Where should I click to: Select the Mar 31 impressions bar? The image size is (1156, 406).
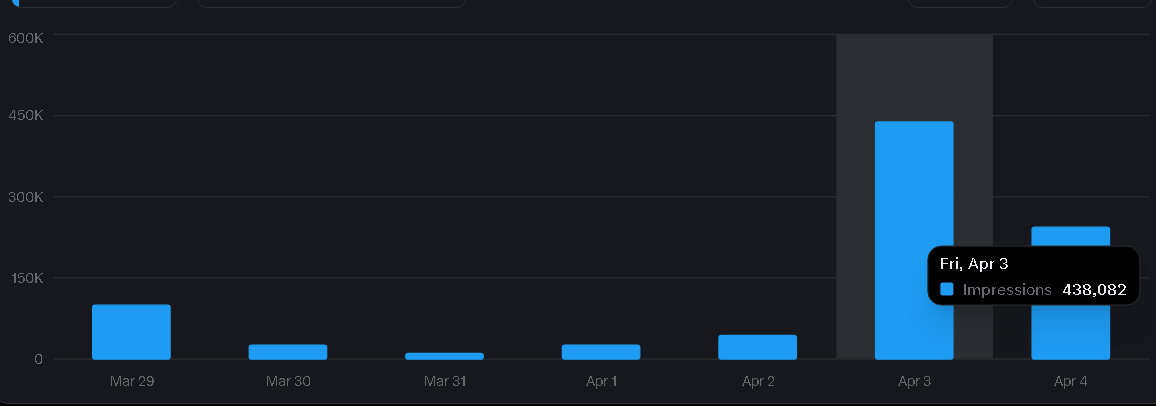pyautogui.click(x=445, y=356)
